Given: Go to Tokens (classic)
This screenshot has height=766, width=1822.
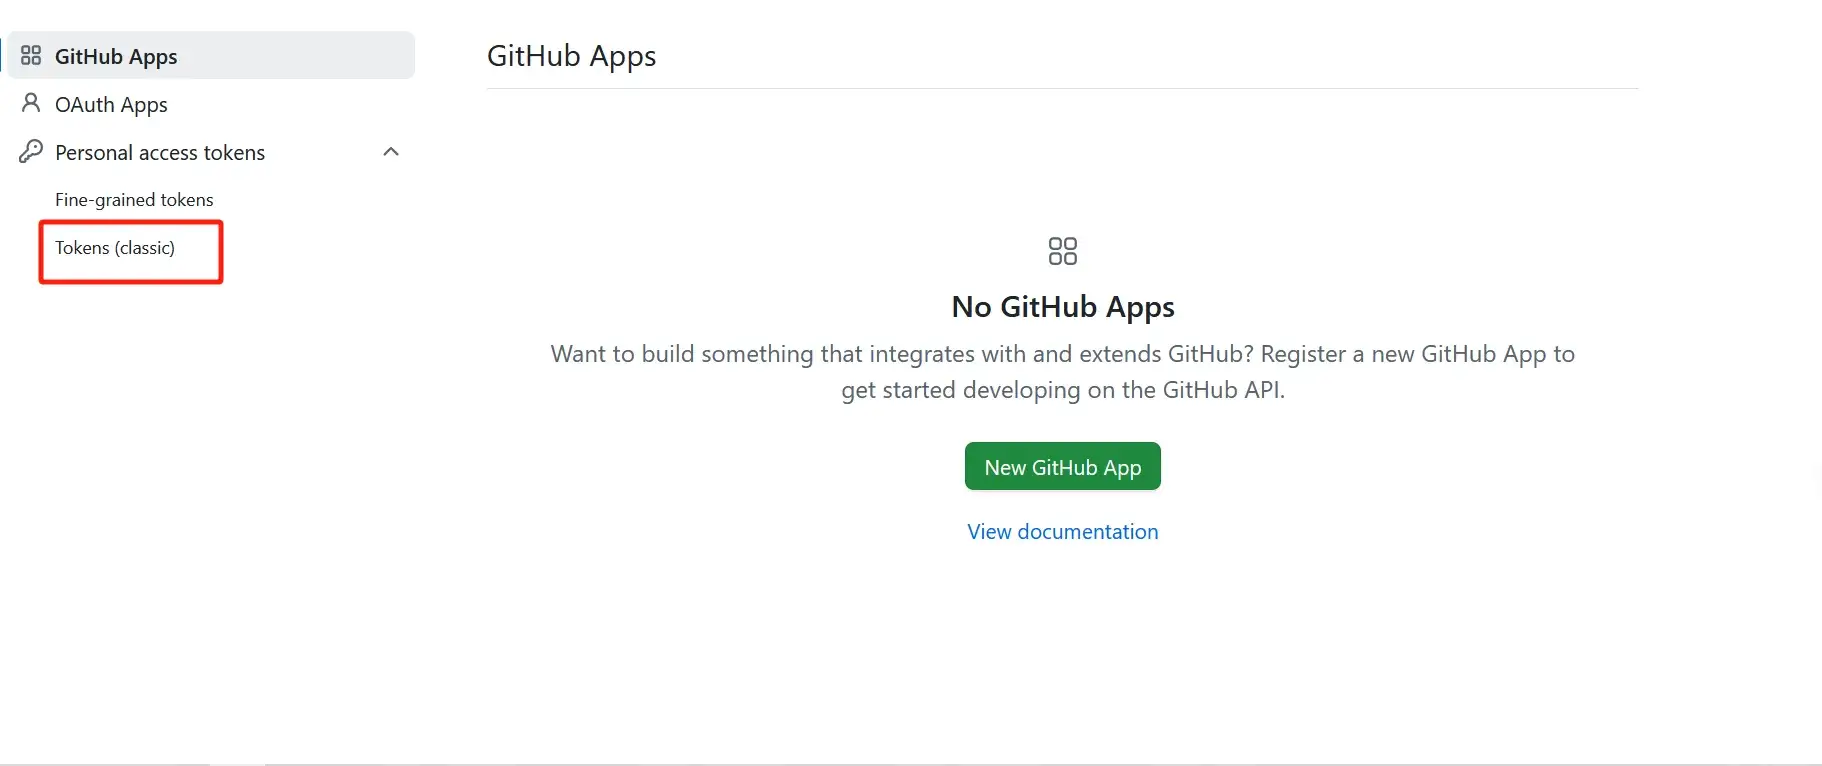Looking at the screenshot, I should pos(115,248).
